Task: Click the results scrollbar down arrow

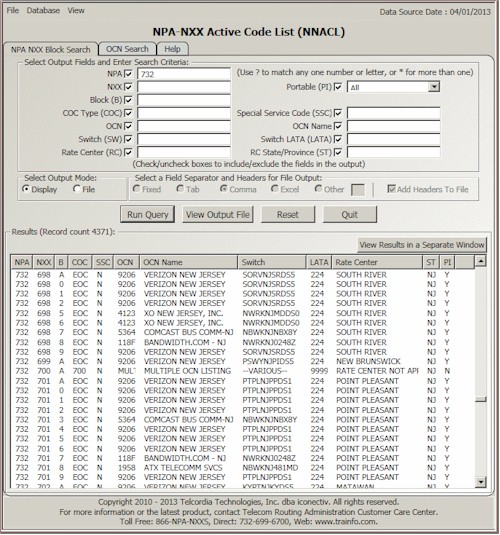Action: (481, 482)
